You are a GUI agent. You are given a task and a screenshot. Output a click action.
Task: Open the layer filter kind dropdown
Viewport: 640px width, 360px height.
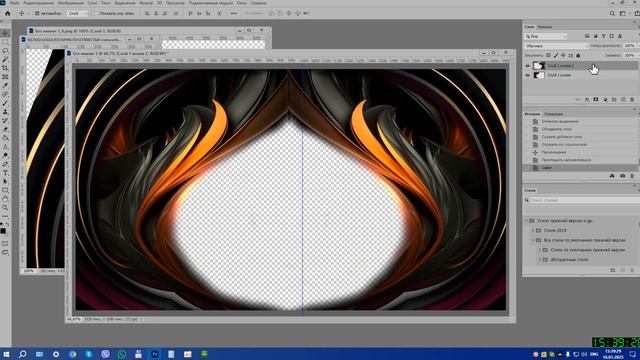click(x=546, y=36)
